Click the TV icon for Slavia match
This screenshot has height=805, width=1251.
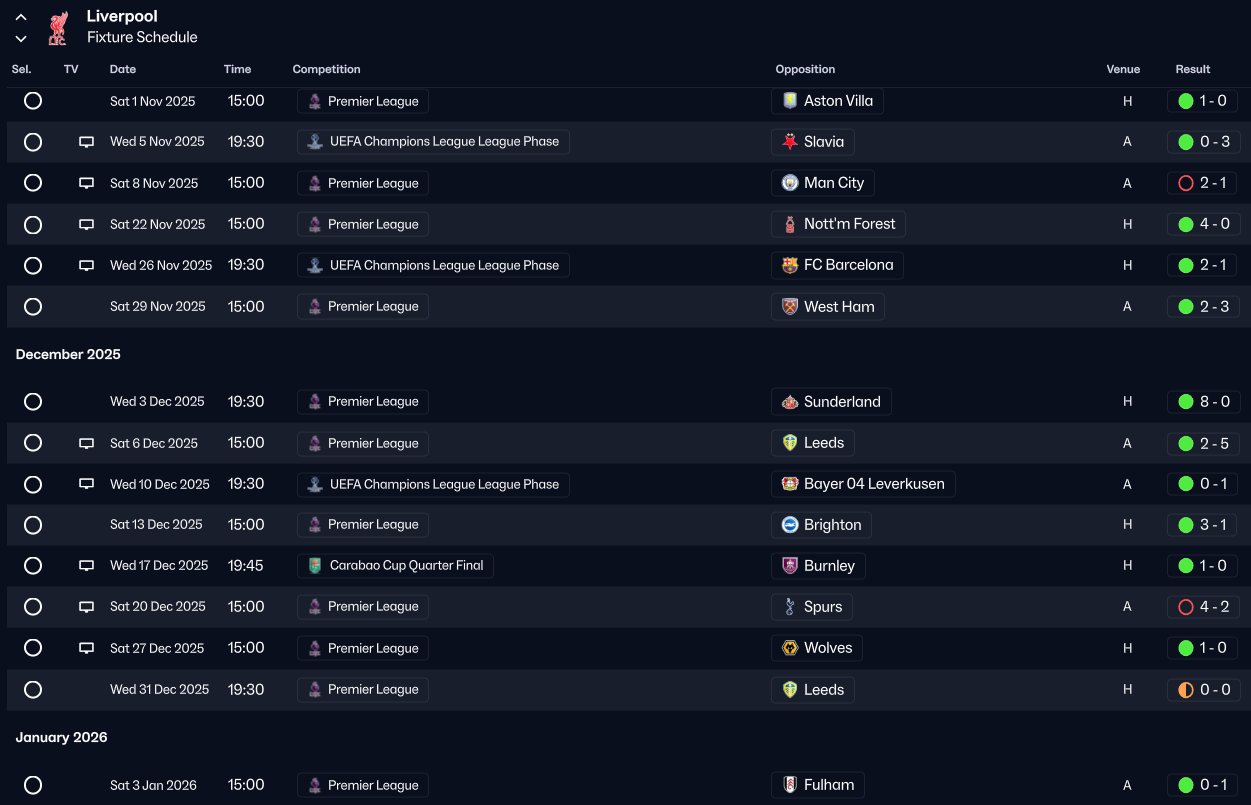(87, 142)
